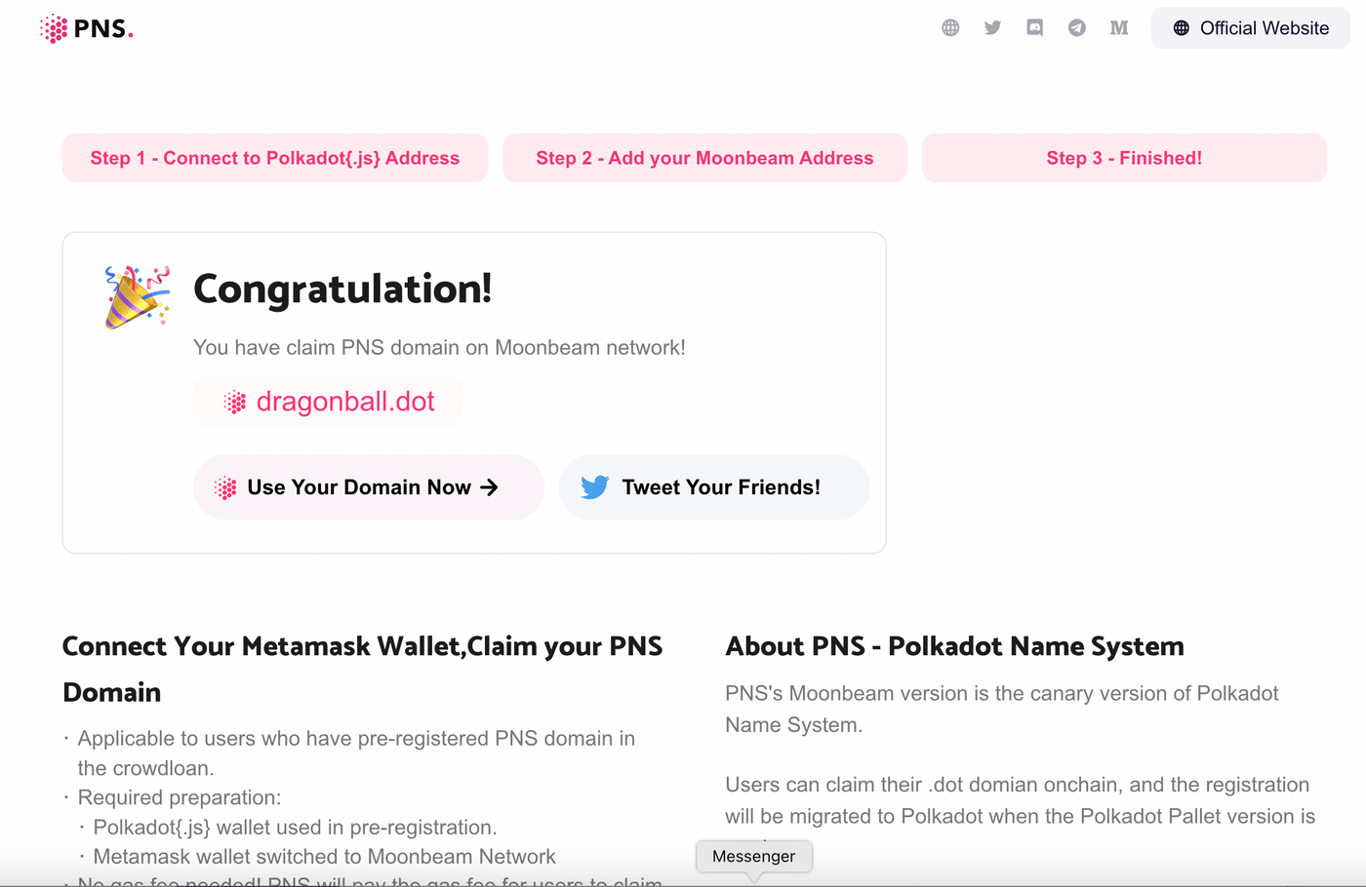Click the dragonball.dot domain badge
The image size is (1366, 887).
pos(328,402)
